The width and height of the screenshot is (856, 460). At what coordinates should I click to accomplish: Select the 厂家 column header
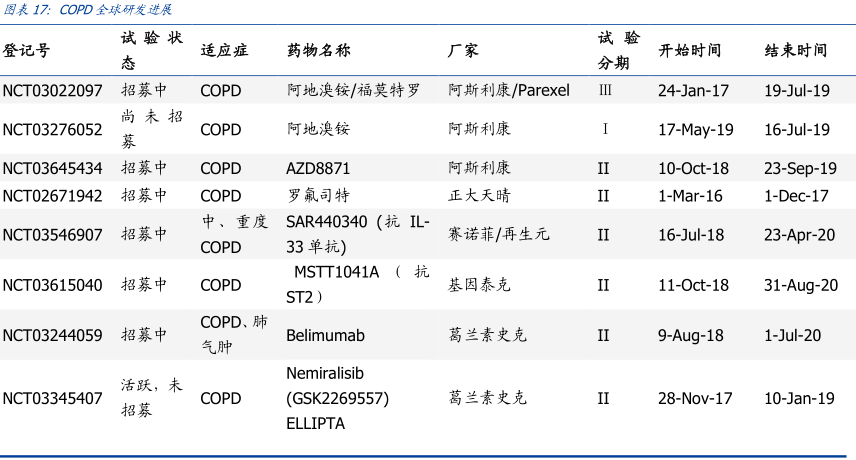click(x=463, y=50)
